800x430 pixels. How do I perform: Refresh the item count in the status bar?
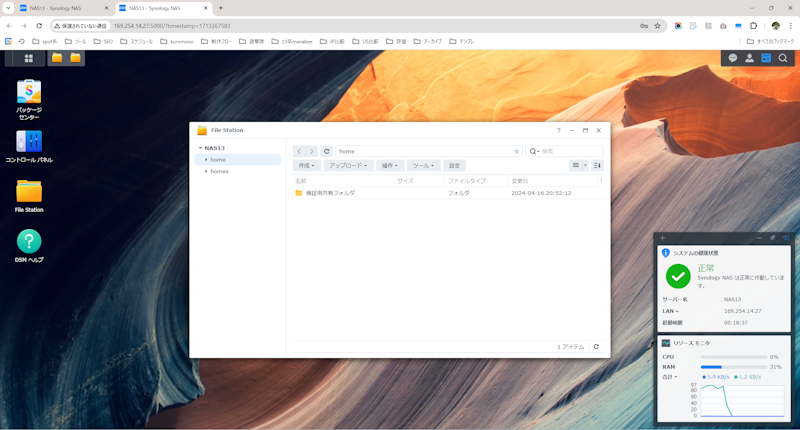(x=596, y=347)
